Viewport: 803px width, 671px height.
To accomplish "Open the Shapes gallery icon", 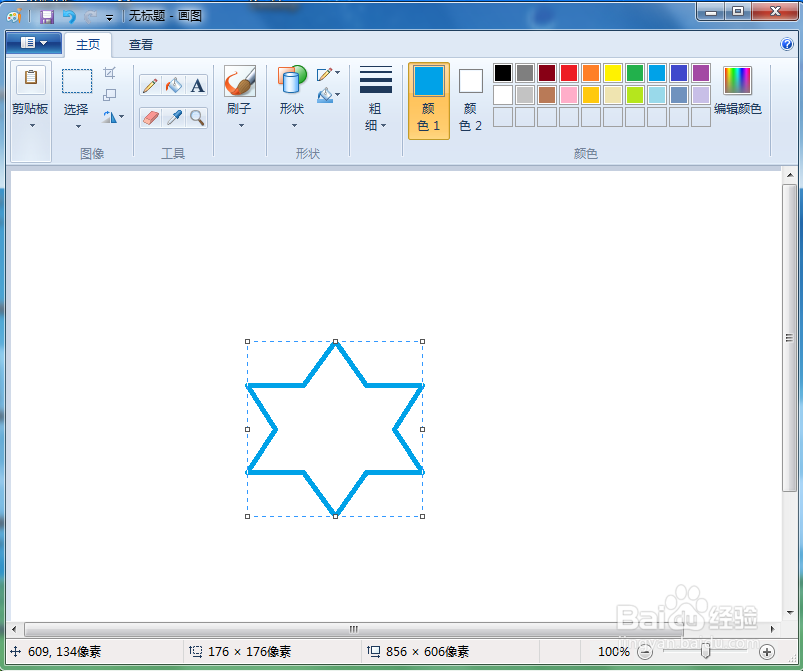I will point(292,80).
